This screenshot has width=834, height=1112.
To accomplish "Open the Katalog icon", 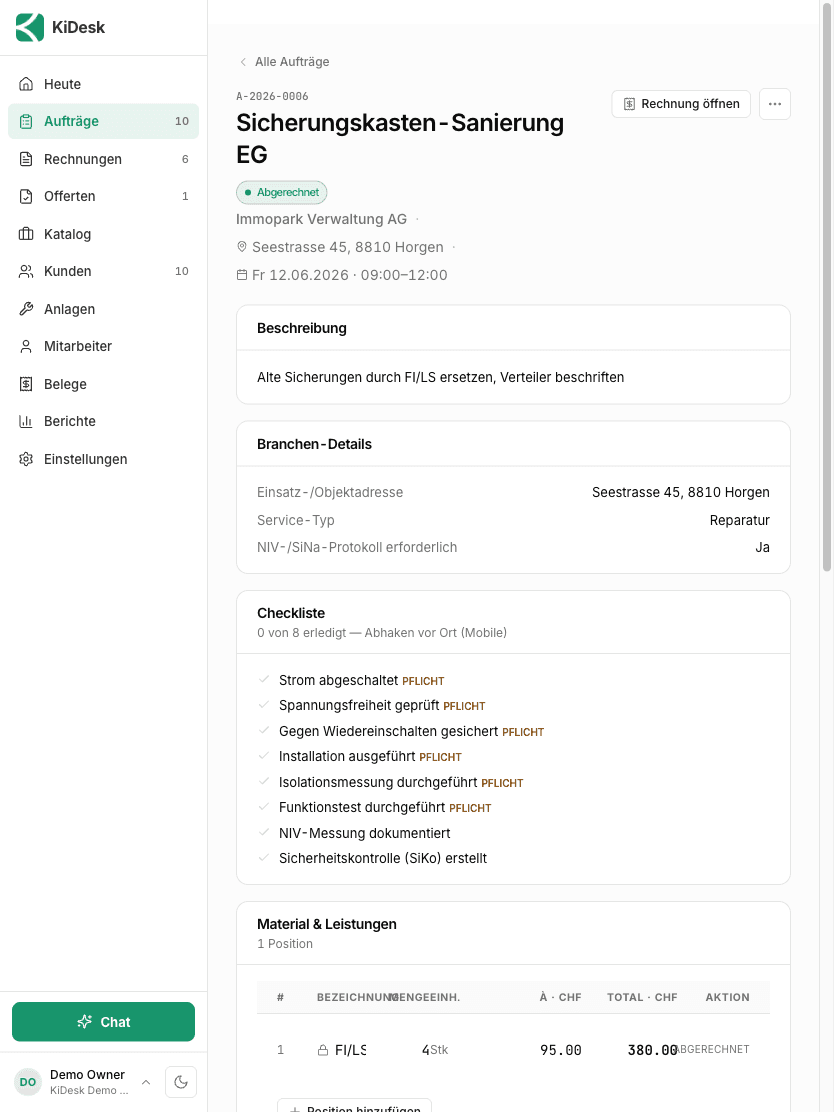I will click(26, 233).
